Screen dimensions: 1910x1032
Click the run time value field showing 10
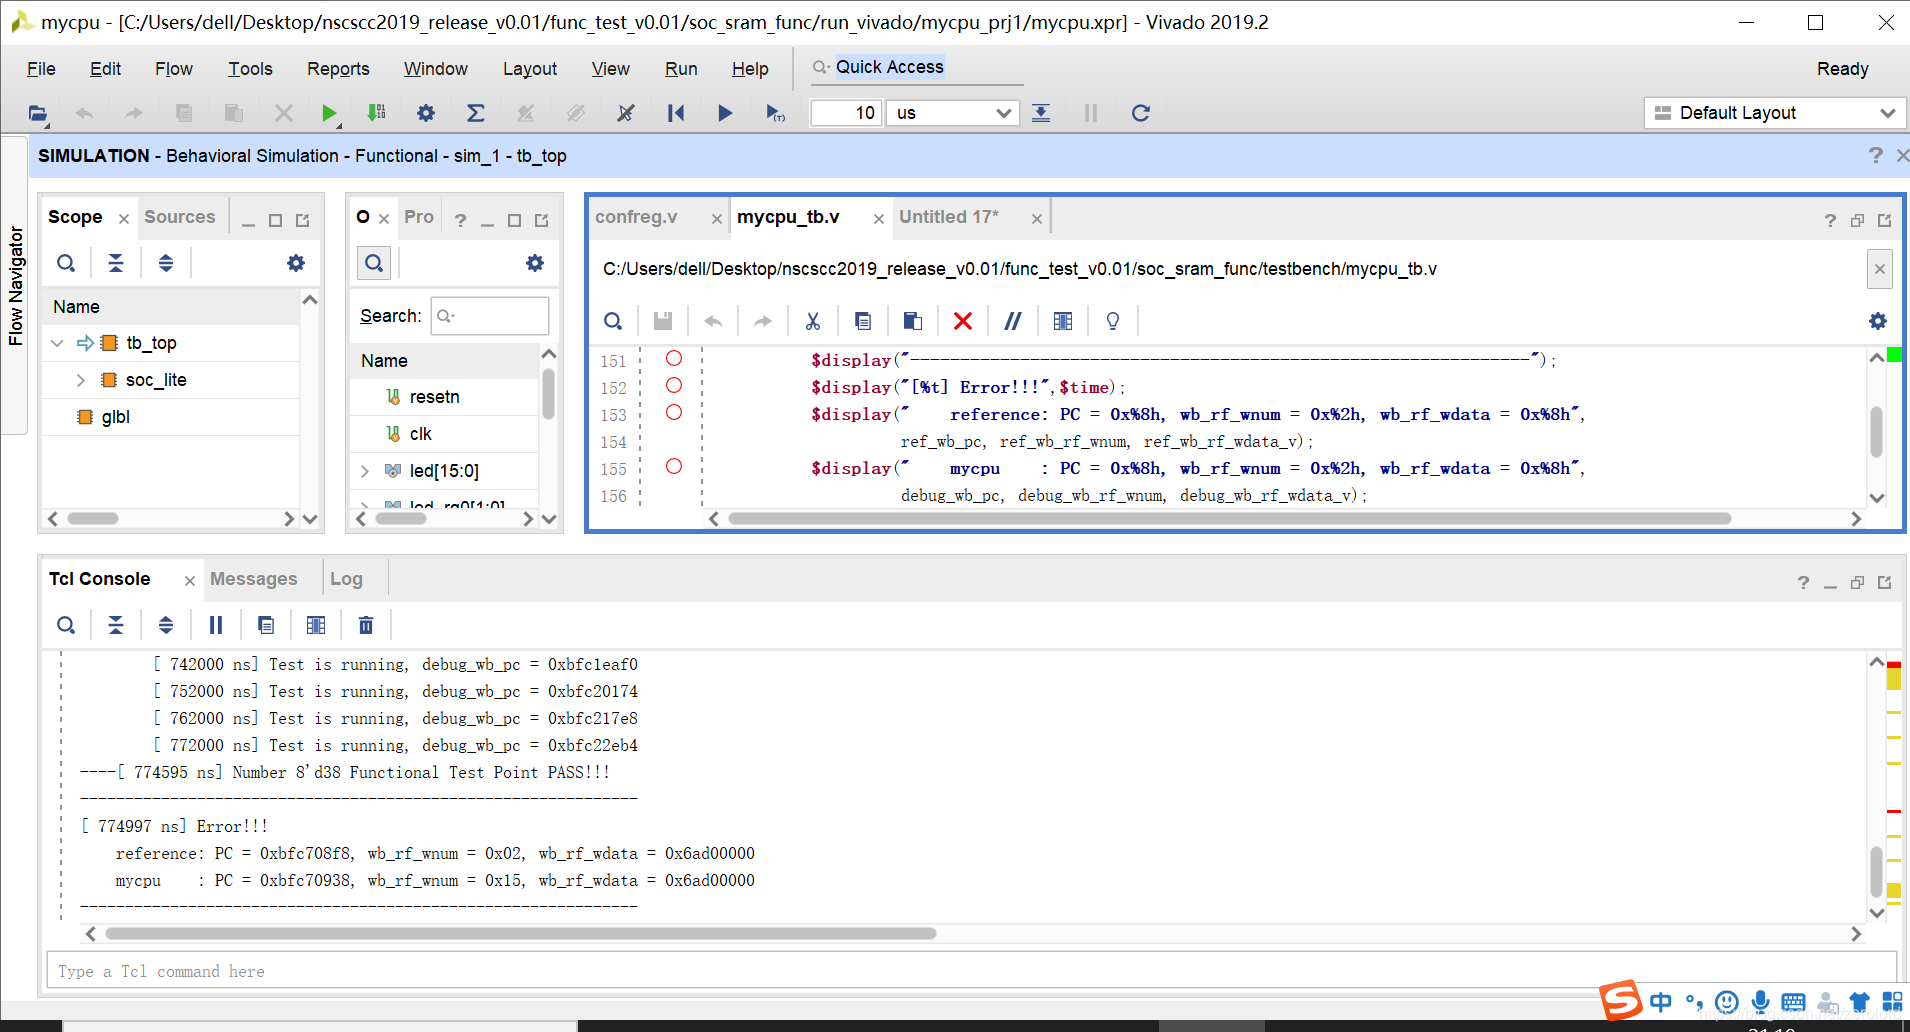click(x=846, y=113)
